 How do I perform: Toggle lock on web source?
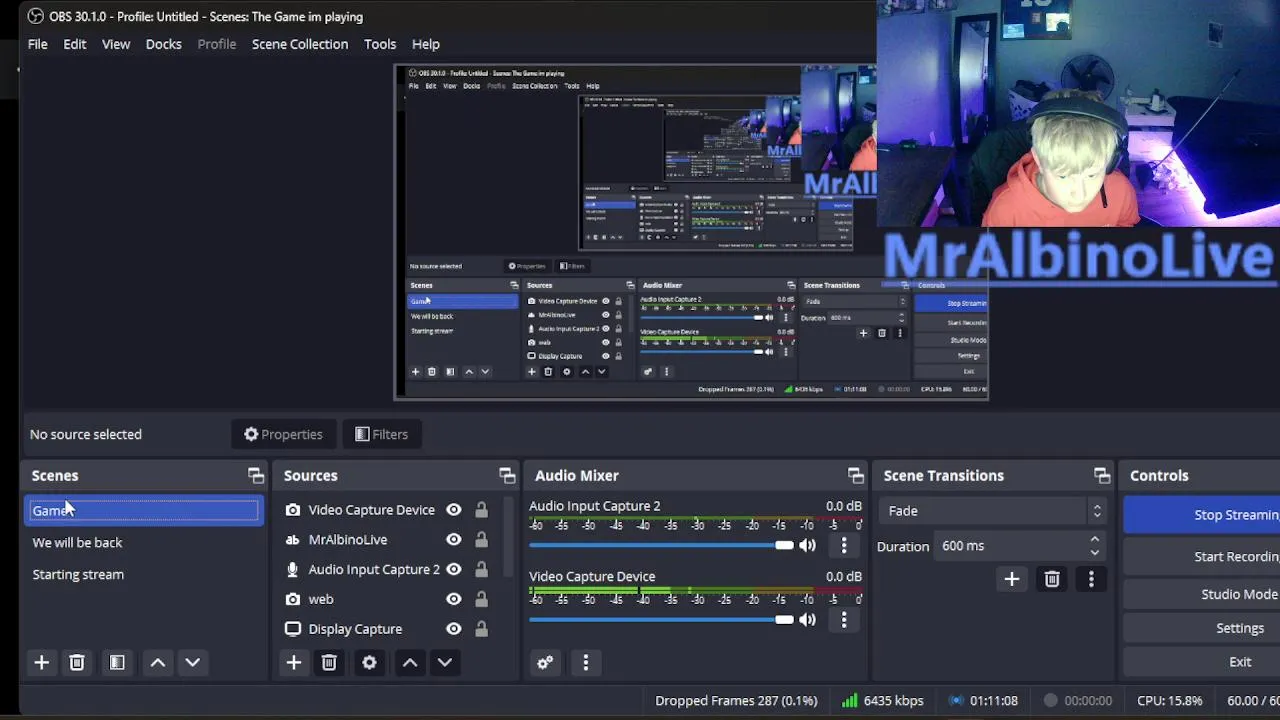481,599
